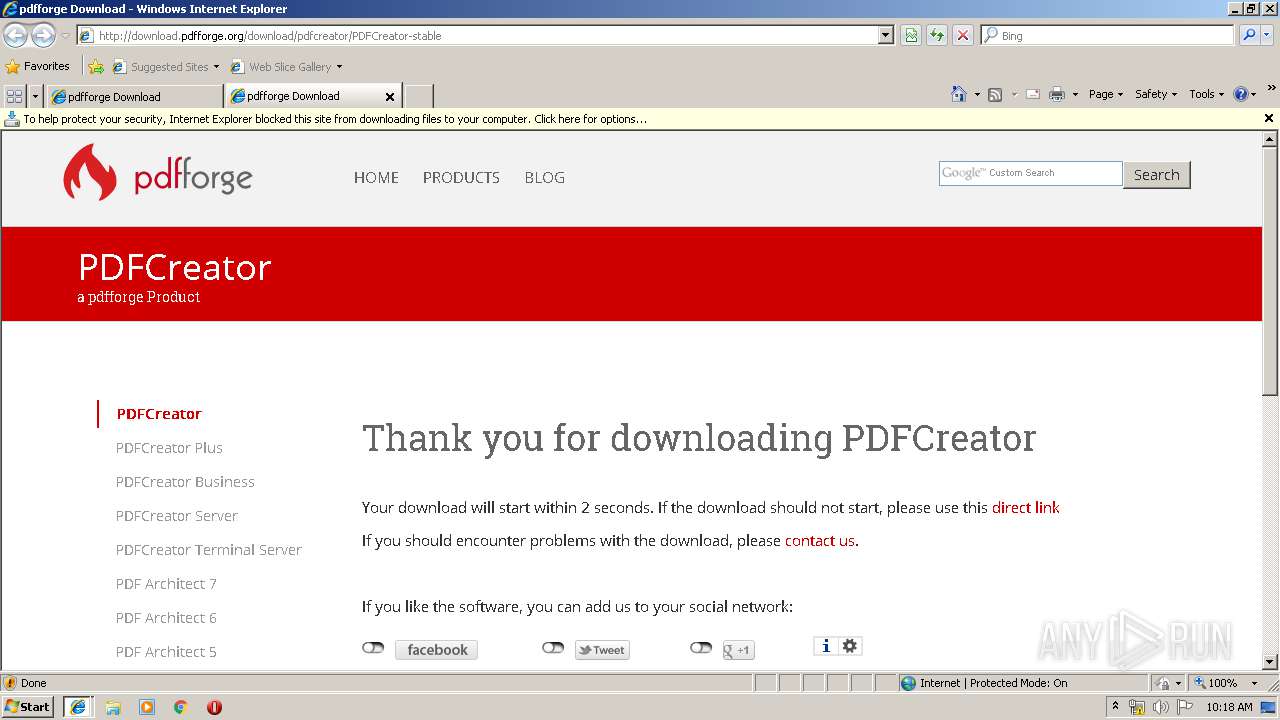Click the scrollbar down arrow

pyautogui.click(x=1270, y=662)
